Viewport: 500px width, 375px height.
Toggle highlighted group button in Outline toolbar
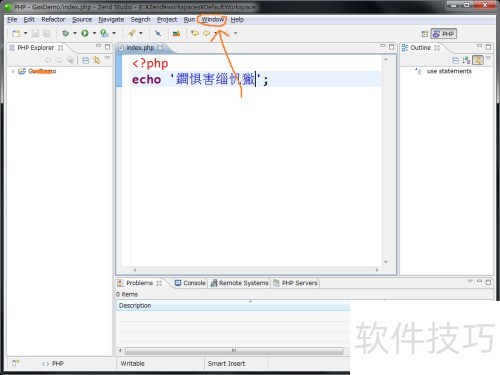478,60
